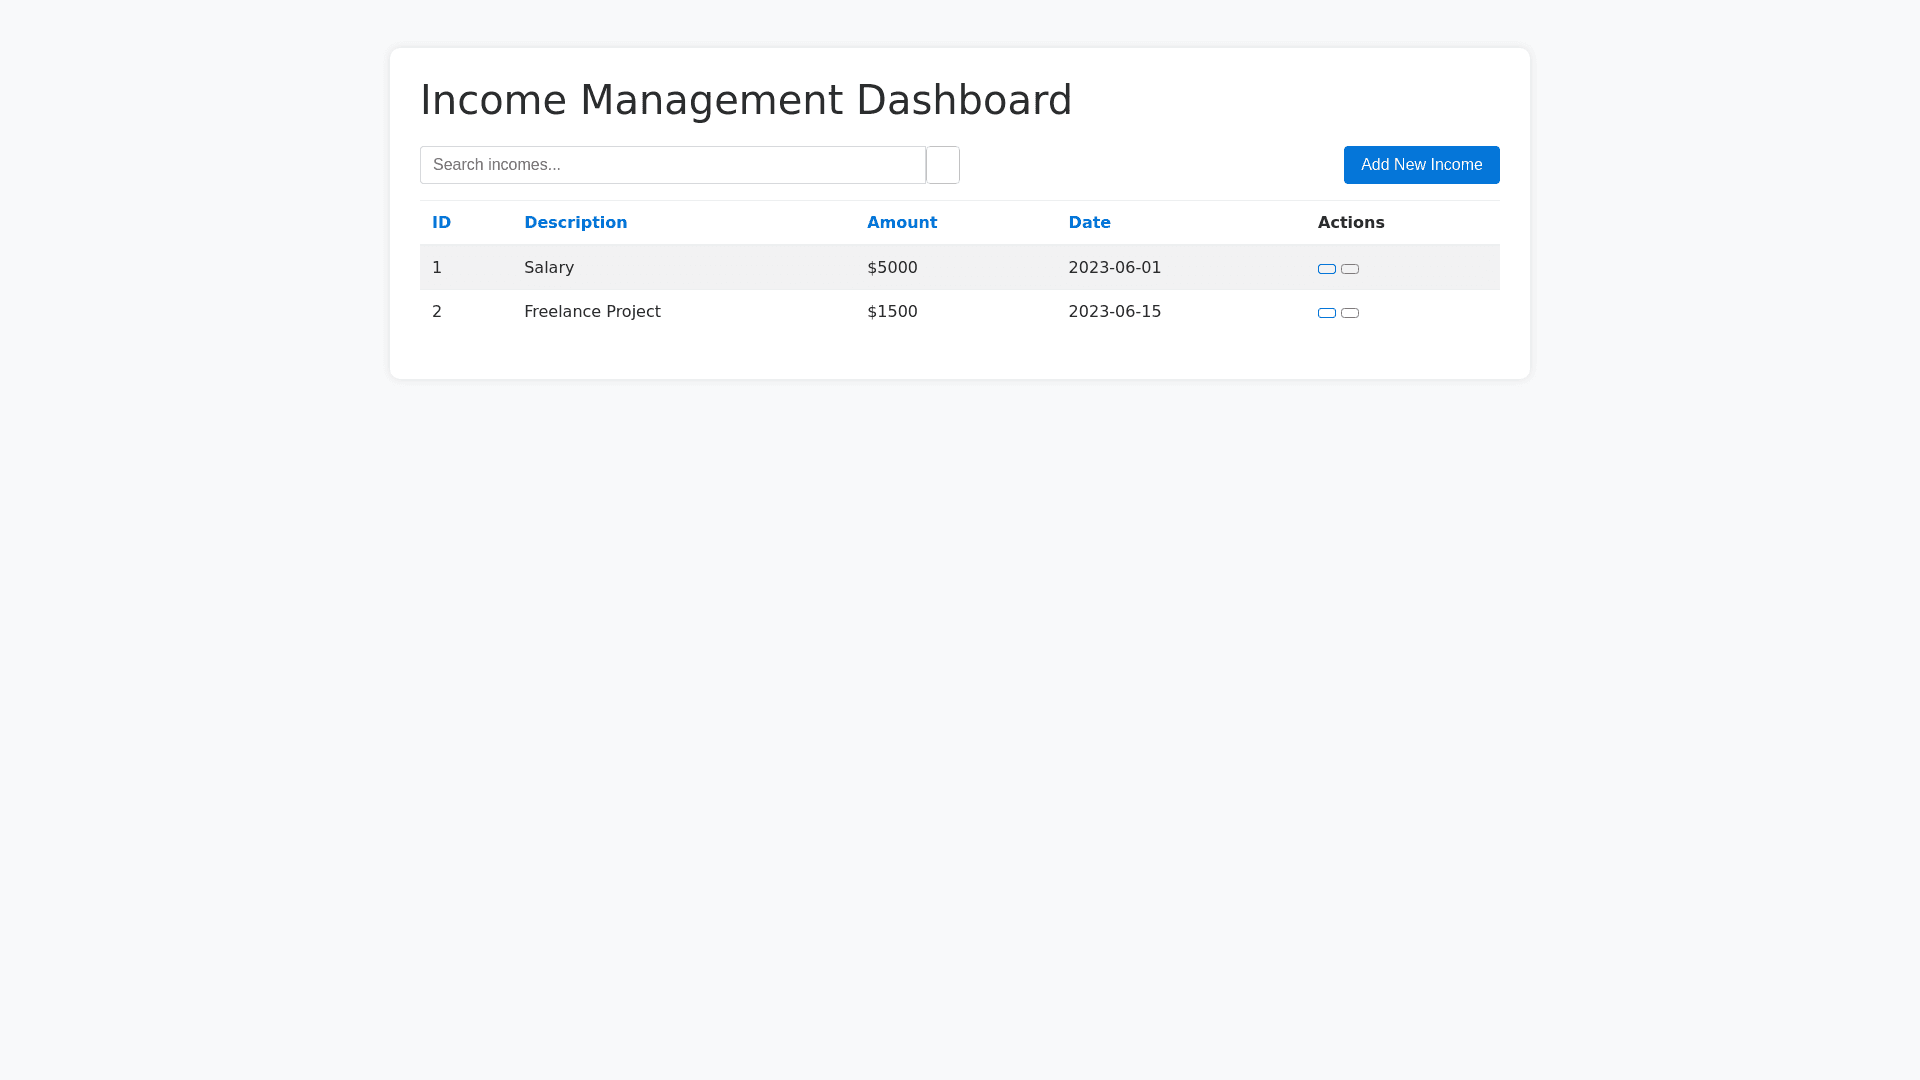Click the 2023-06-15 date cell
This screenshot has height=1080, width=1920.
[x=1114, y=312]
